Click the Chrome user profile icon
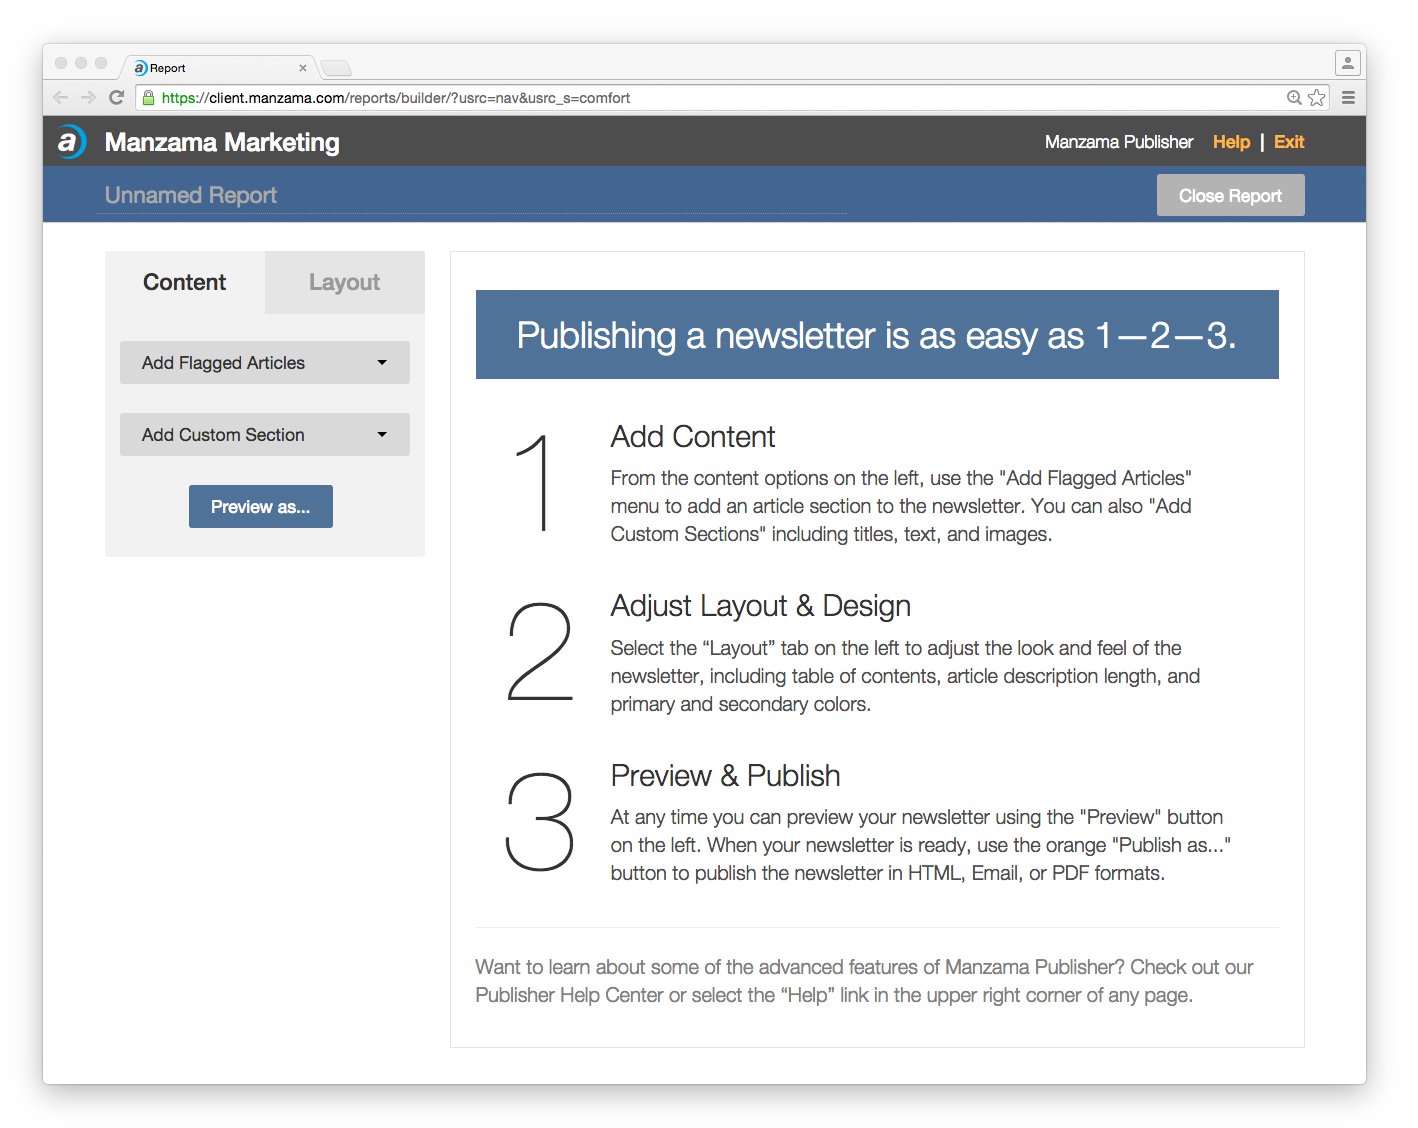Image resolution: width=1418 pixels, height=1128 pixels. tap(1347, 63)
